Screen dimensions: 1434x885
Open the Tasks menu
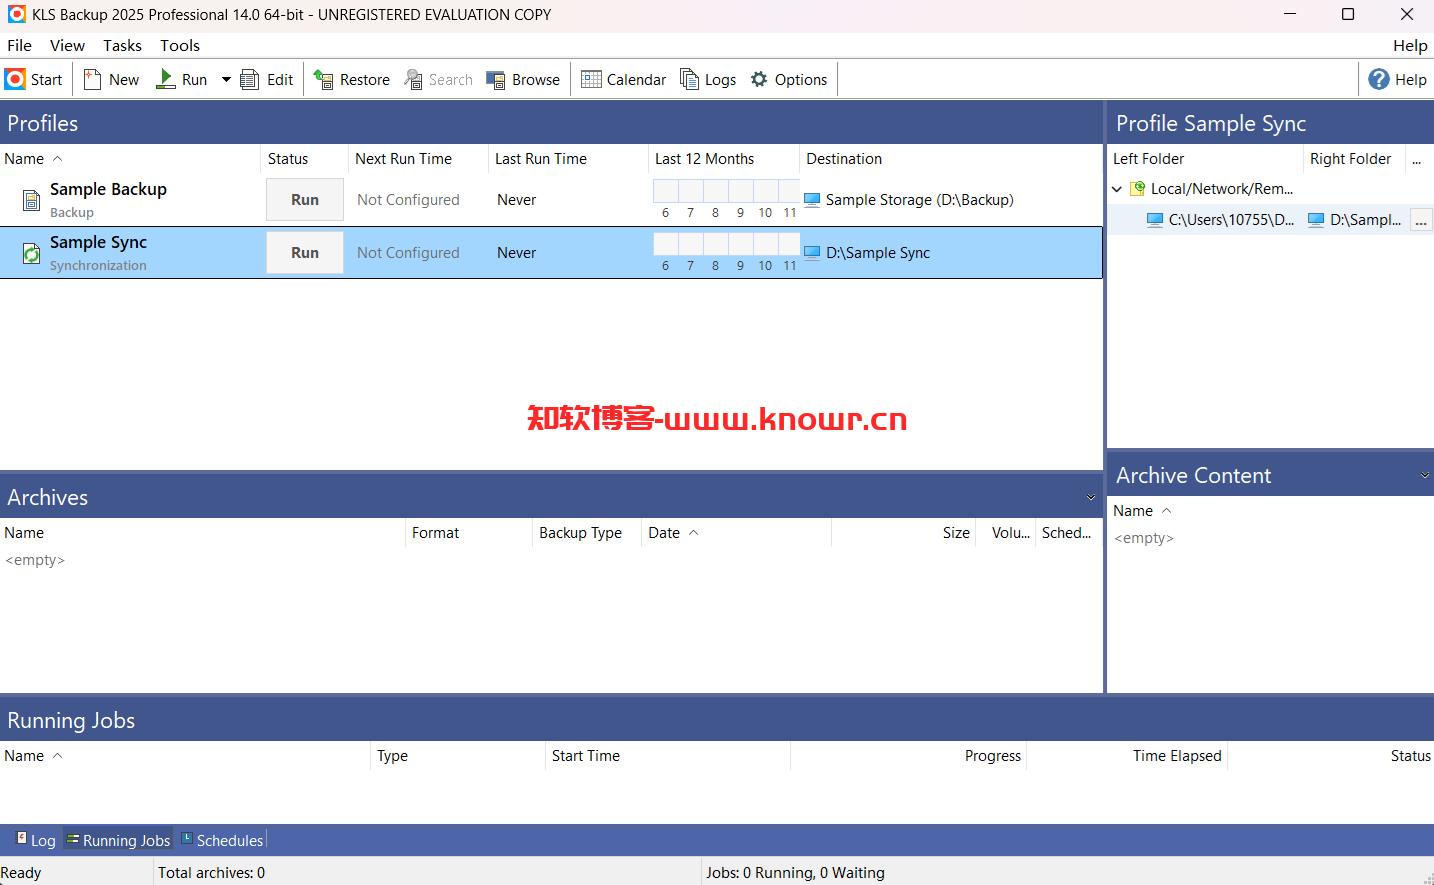[122, 45]
